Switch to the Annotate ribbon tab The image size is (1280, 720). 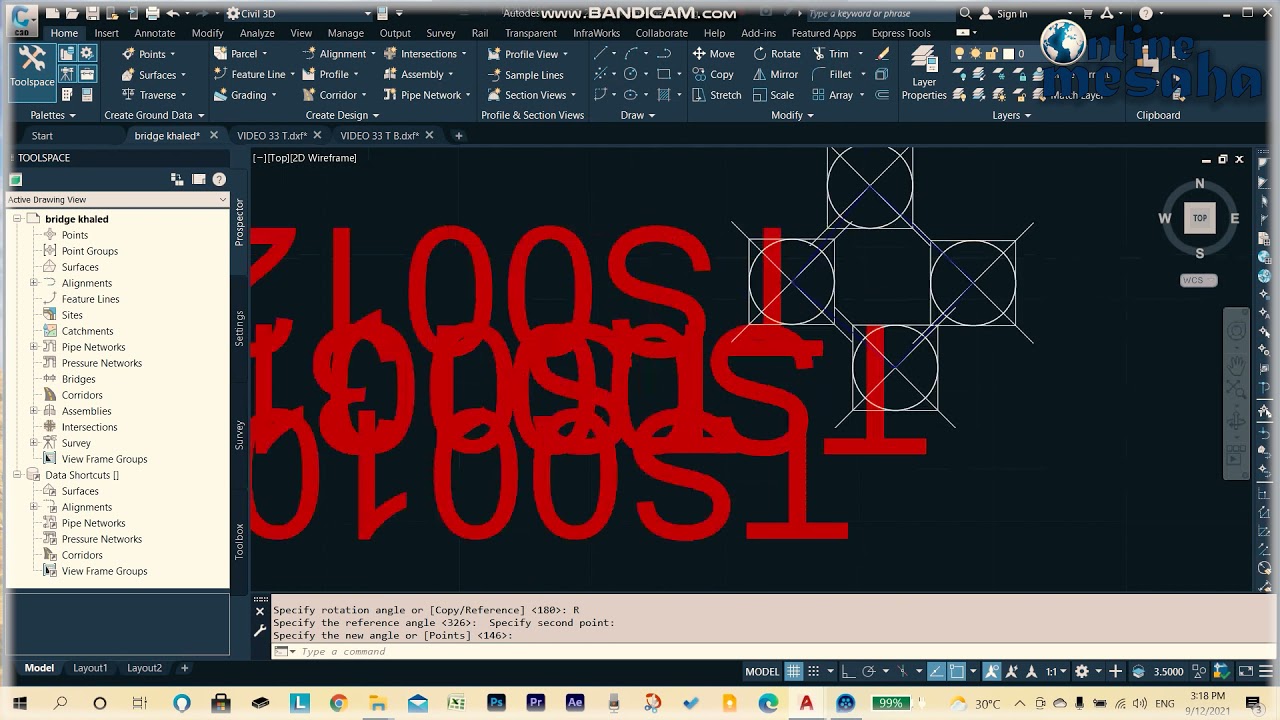click(155, 33)
